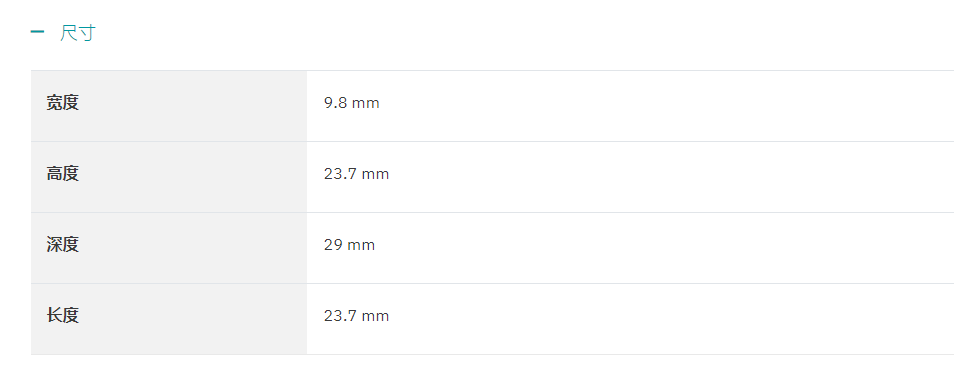Image resolution: width=968 pixels, height=374 pixels.
Task: Click the 度 character in 长度 label
Action: pos(71,316)
